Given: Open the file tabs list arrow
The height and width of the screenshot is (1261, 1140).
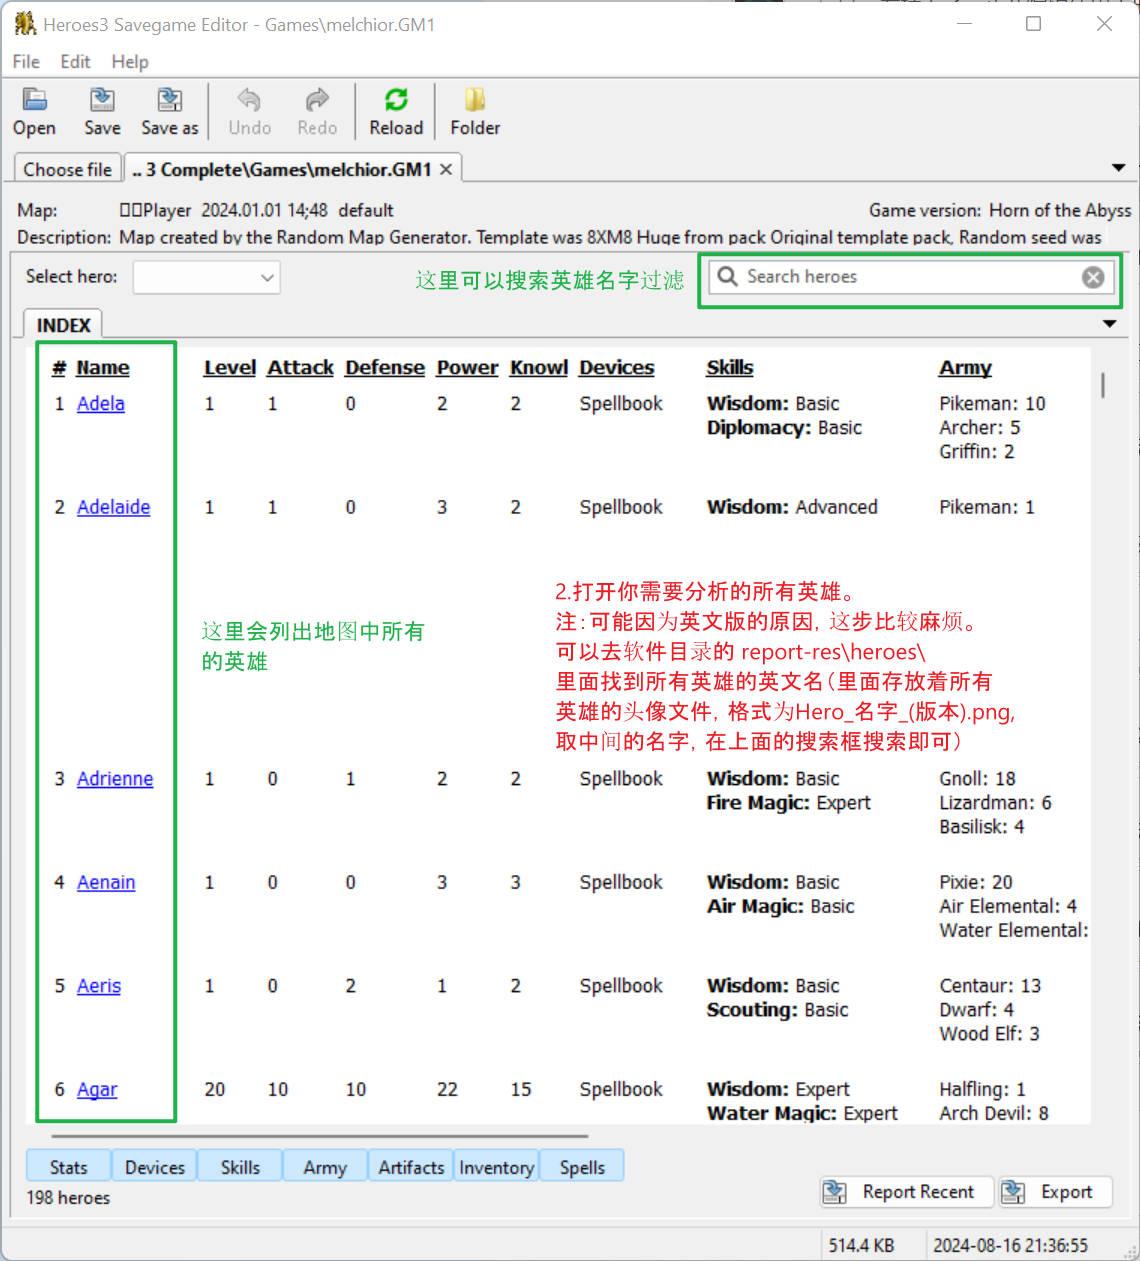Looking at the screenshot, I should [1118, 168].
